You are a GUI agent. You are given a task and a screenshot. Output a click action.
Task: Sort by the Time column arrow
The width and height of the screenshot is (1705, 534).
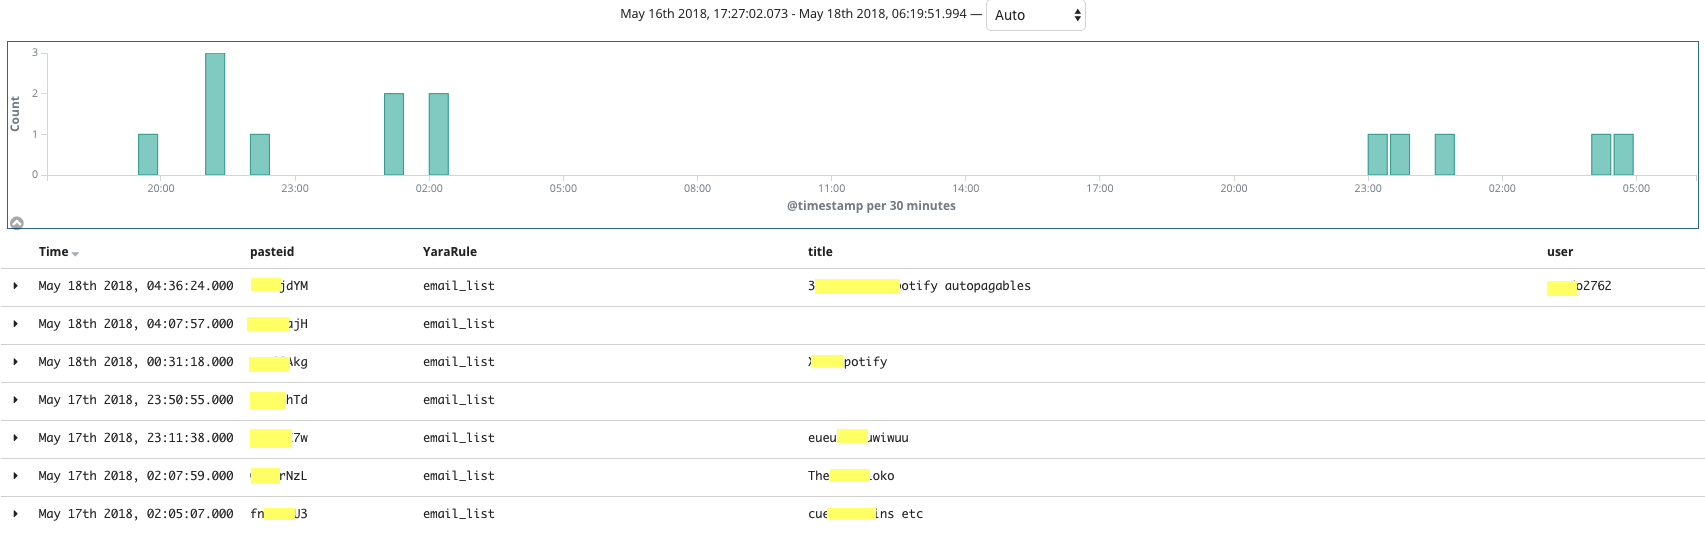[76, 254]
